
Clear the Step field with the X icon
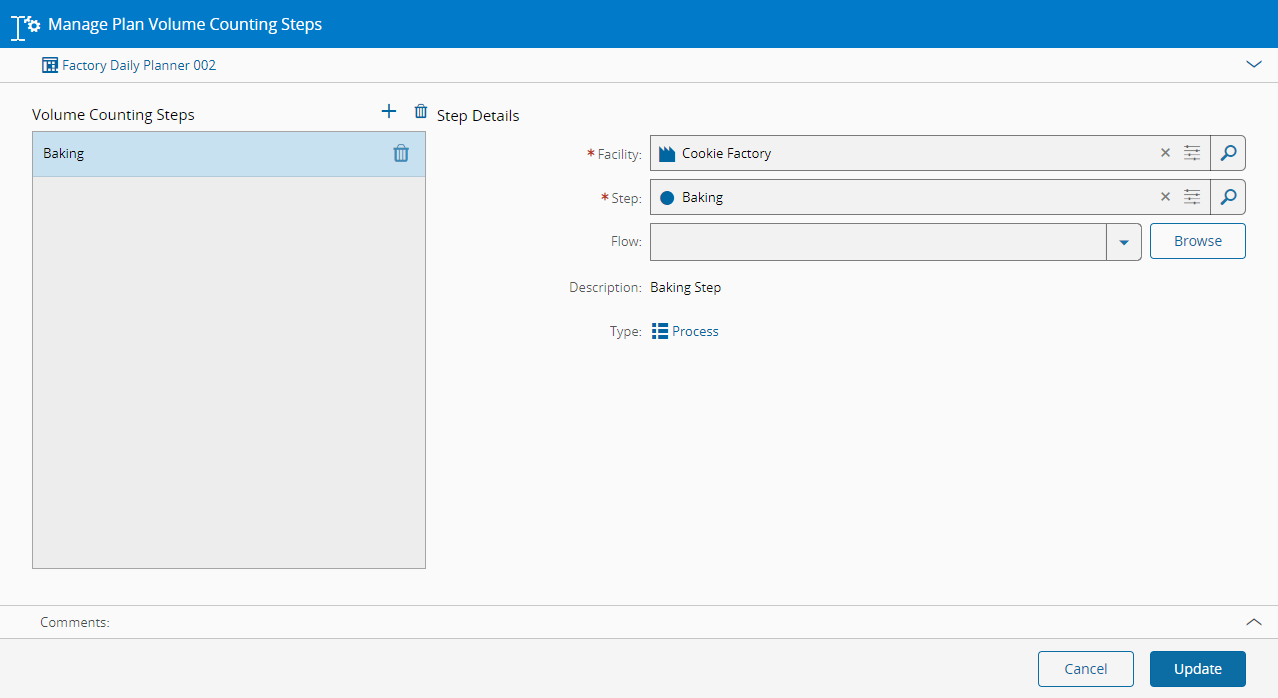[1165, 197]
